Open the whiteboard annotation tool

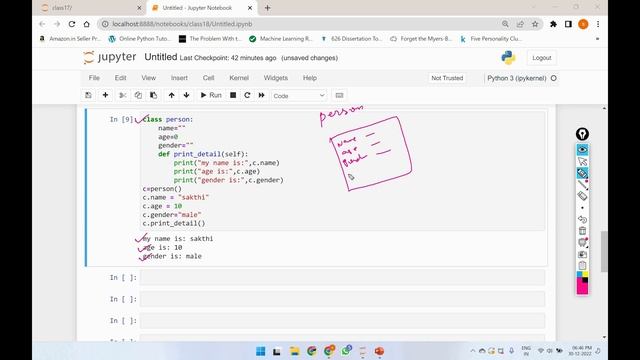click(x=582, y=242)
